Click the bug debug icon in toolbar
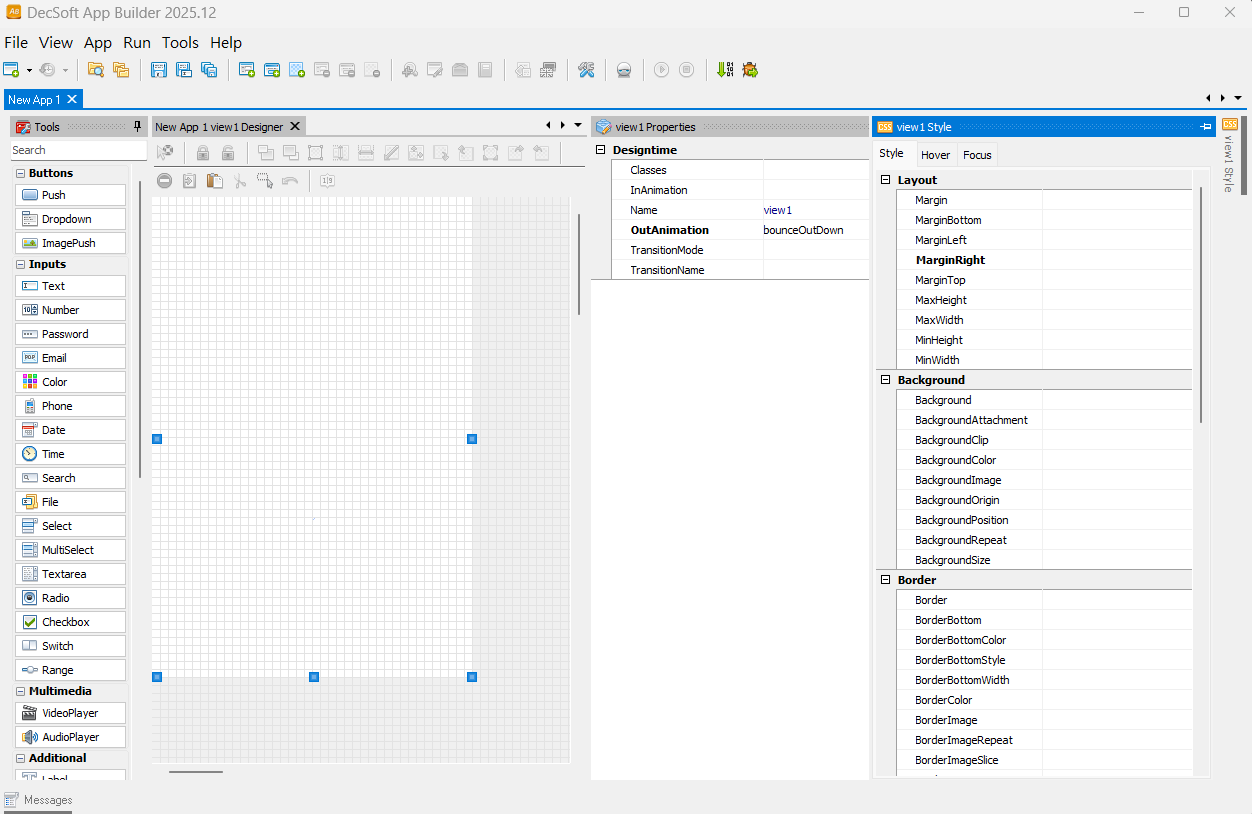1252x814 pixels. click(750, 70)
